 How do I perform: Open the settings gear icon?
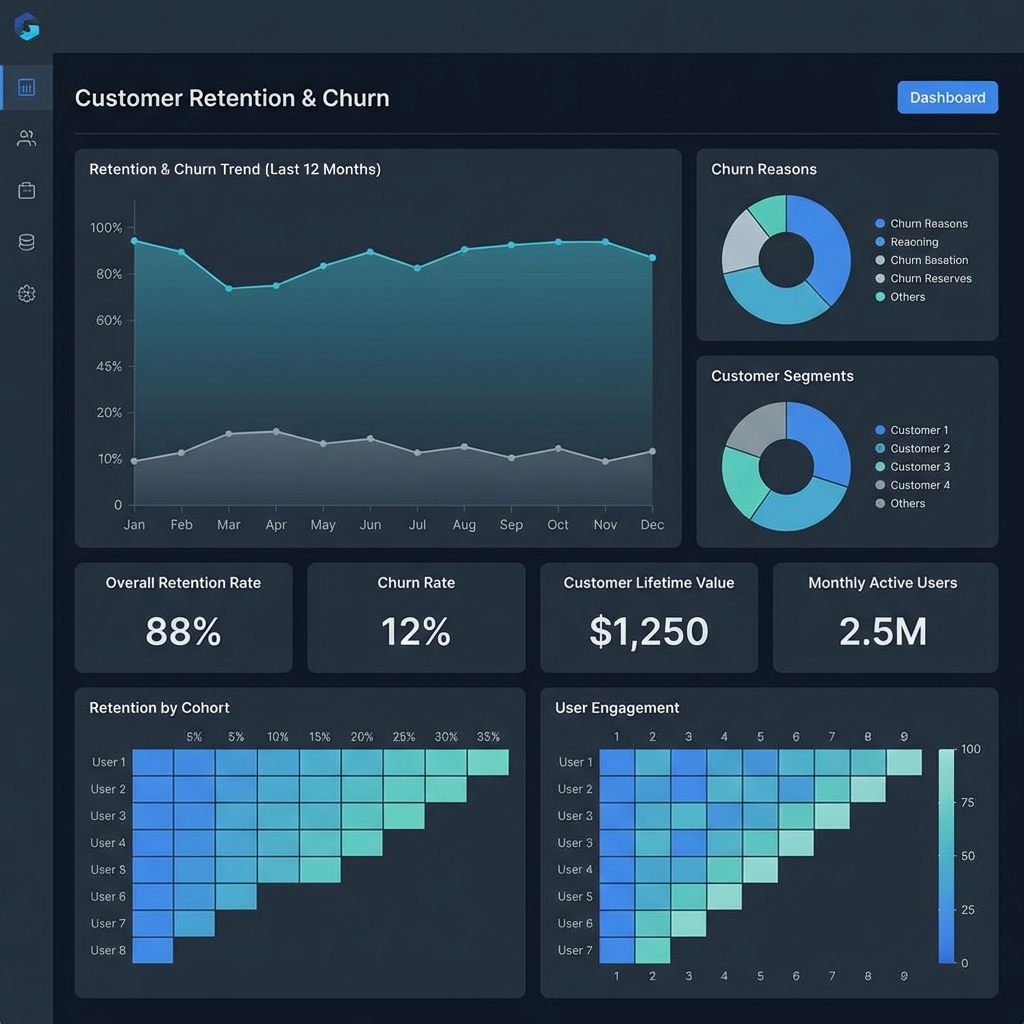click(x=27, y=293)
